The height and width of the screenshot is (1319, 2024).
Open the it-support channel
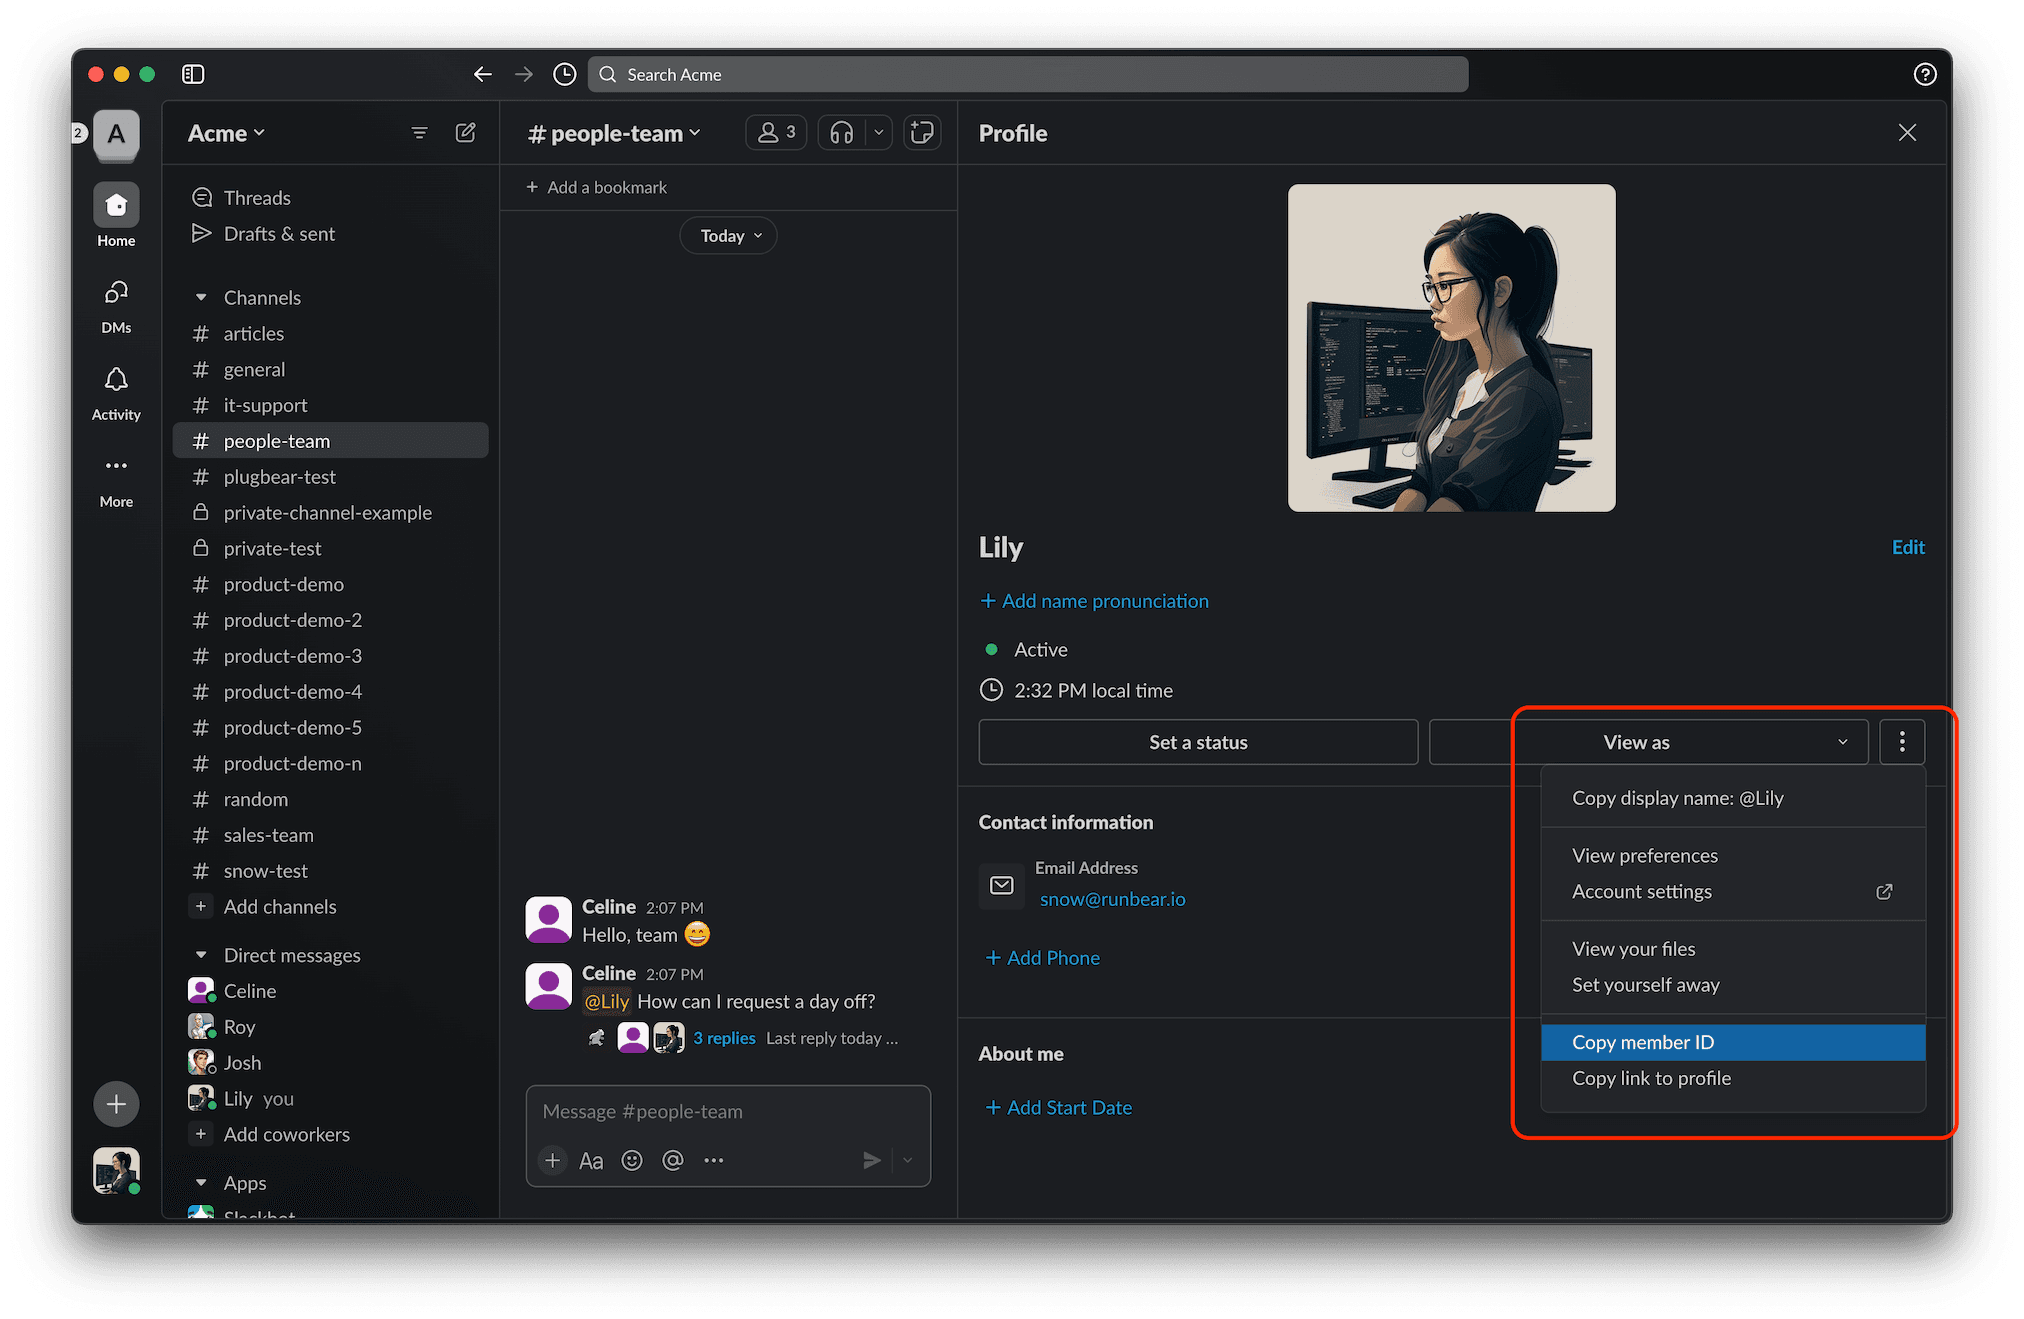331,405
